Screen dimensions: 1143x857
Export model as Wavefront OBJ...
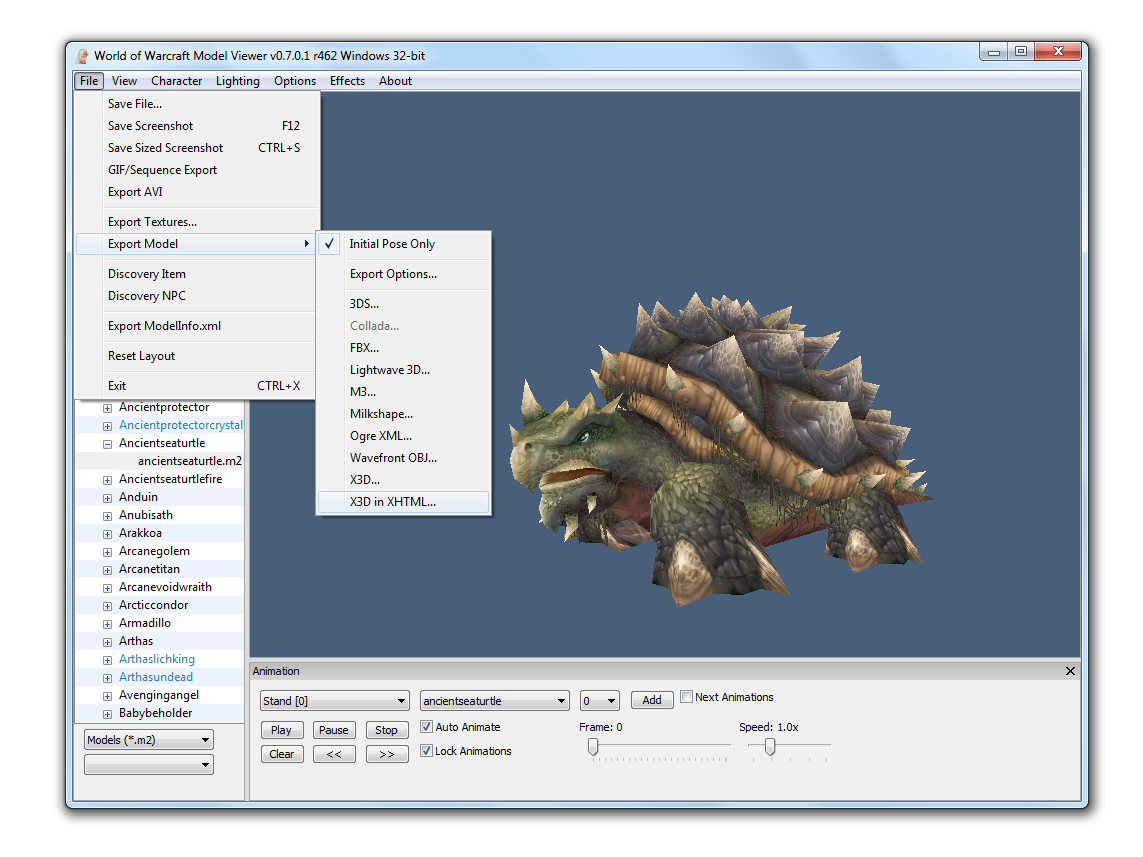pos(404,458)
